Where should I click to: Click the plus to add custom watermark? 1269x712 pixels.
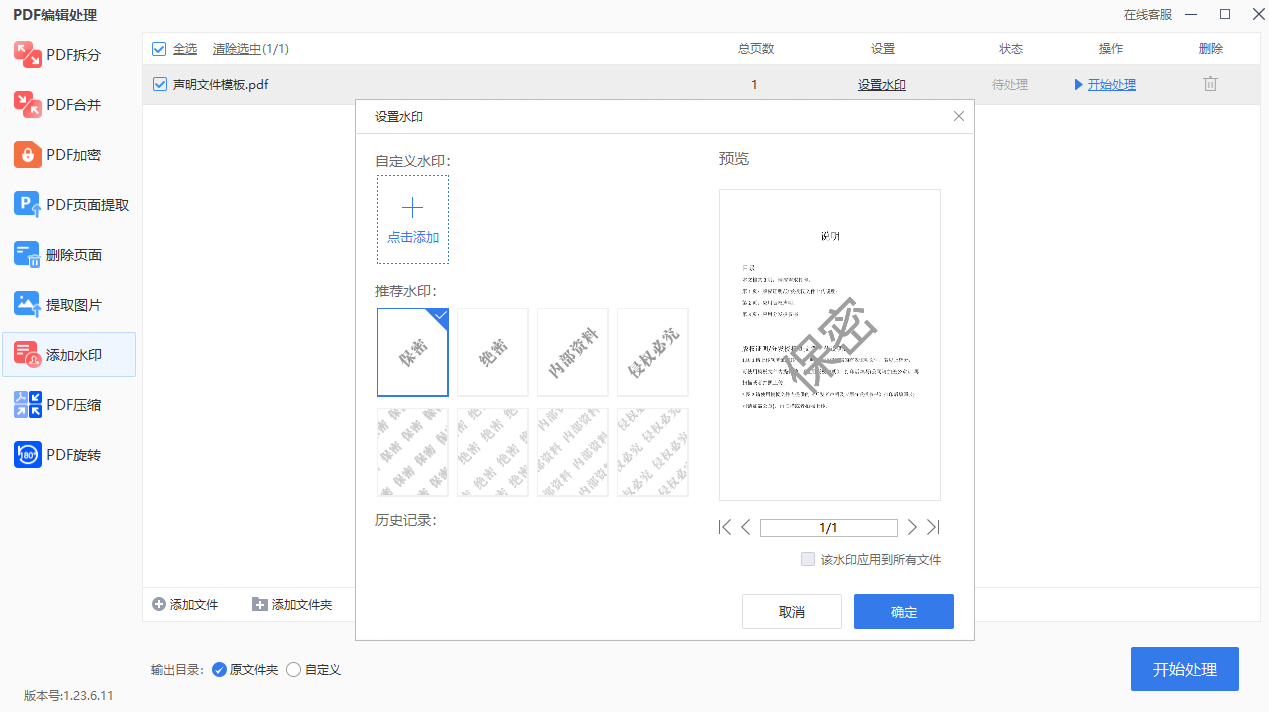pyautogui.click(x=412, y=208)
